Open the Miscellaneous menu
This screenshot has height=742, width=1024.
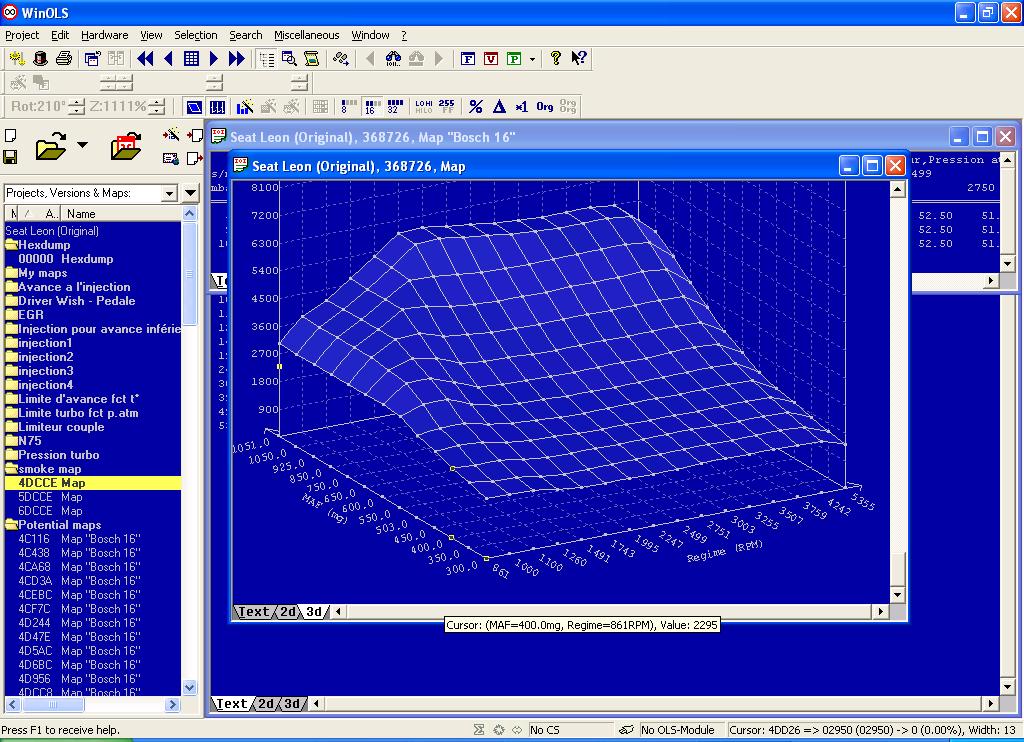[x=306, y=35]
